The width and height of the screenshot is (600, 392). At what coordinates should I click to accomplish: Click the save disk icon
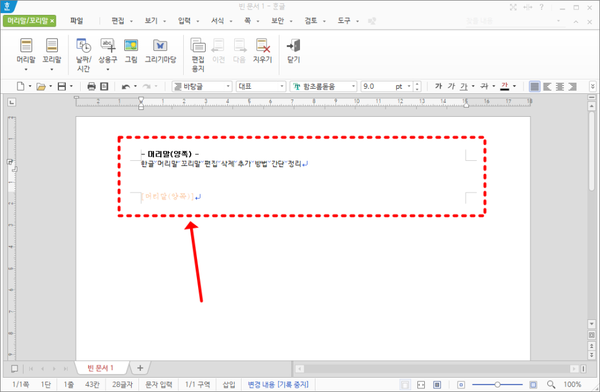click(x=62, y=87)
